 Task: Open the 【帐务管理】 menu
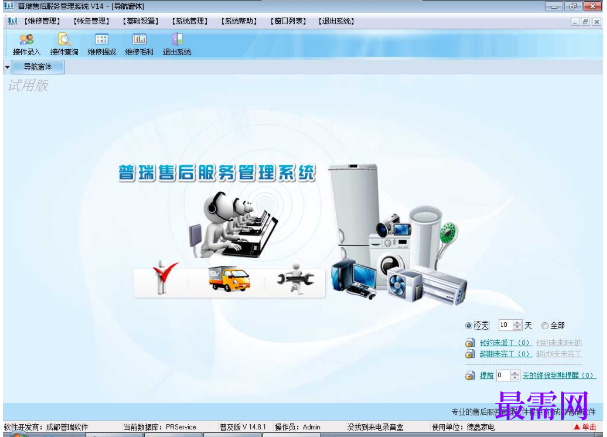click(x=91, y=21)
